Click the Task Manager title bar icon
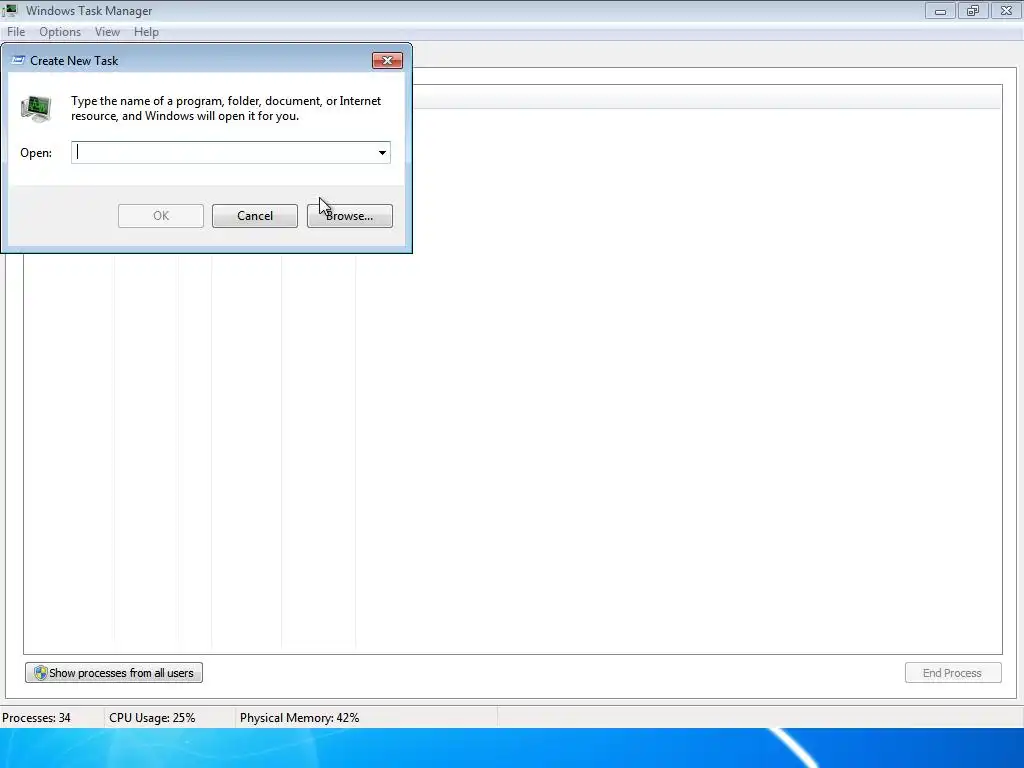1024x768 pixels. [x=10, y=10]
